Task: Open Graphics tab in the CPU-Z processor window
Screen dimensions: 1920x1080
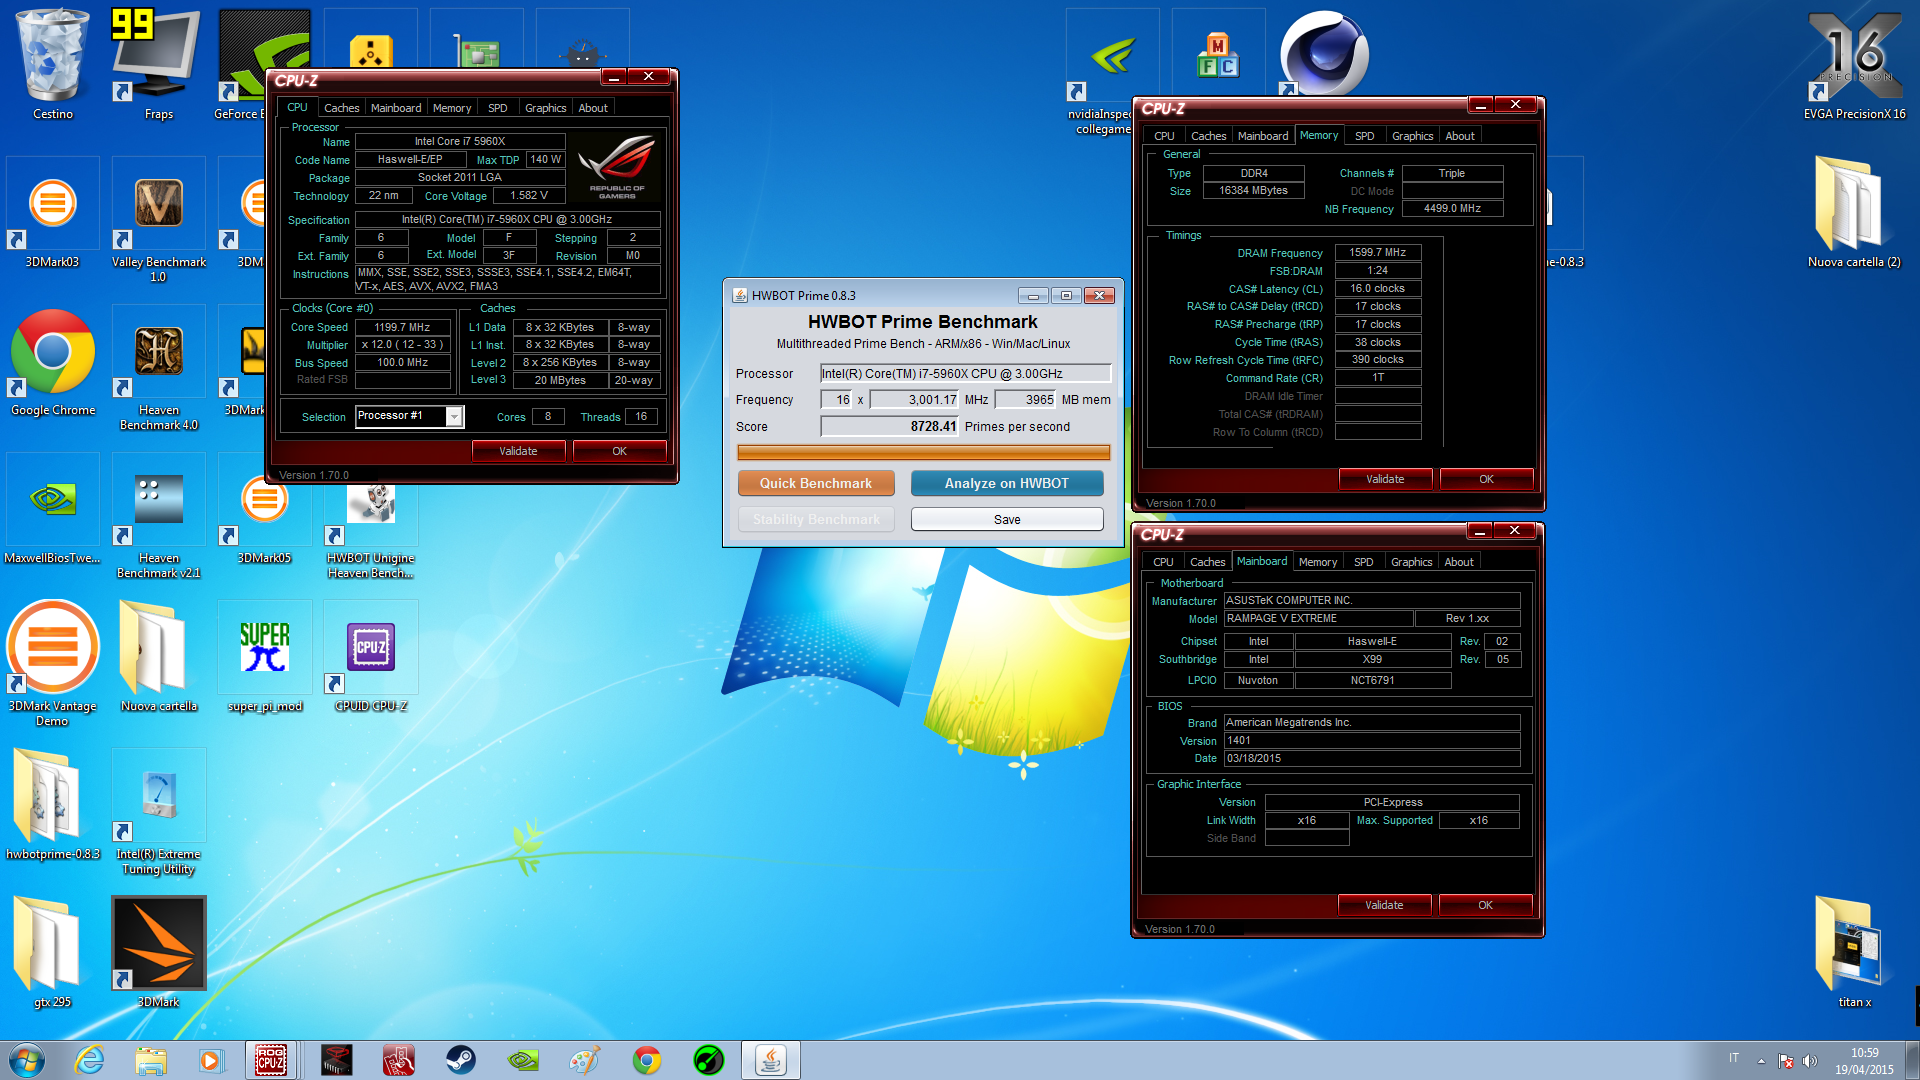Action: [x=545, y=108]
